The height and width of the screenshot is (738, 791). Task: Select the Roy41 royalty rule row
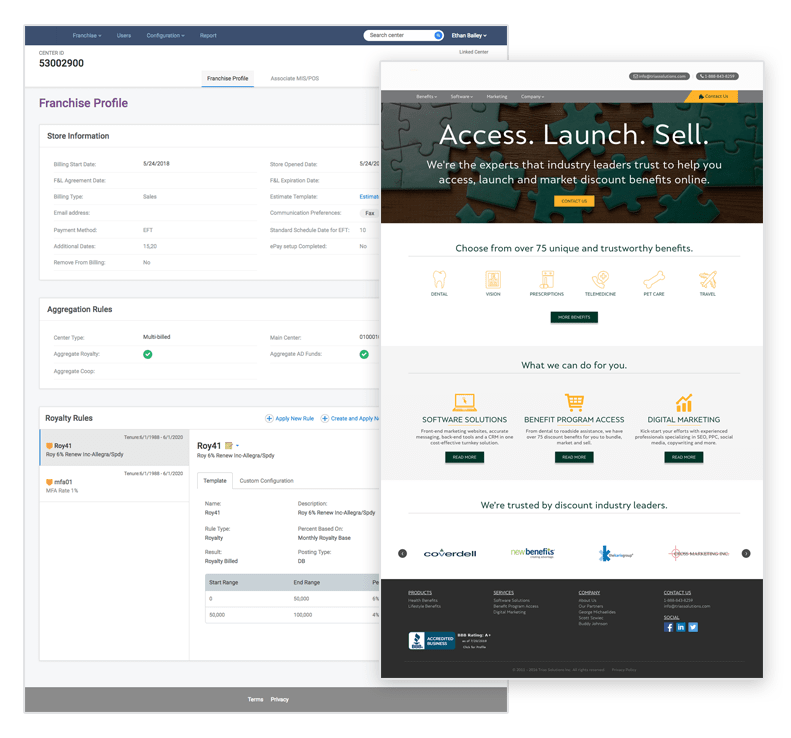coord(115,447)
